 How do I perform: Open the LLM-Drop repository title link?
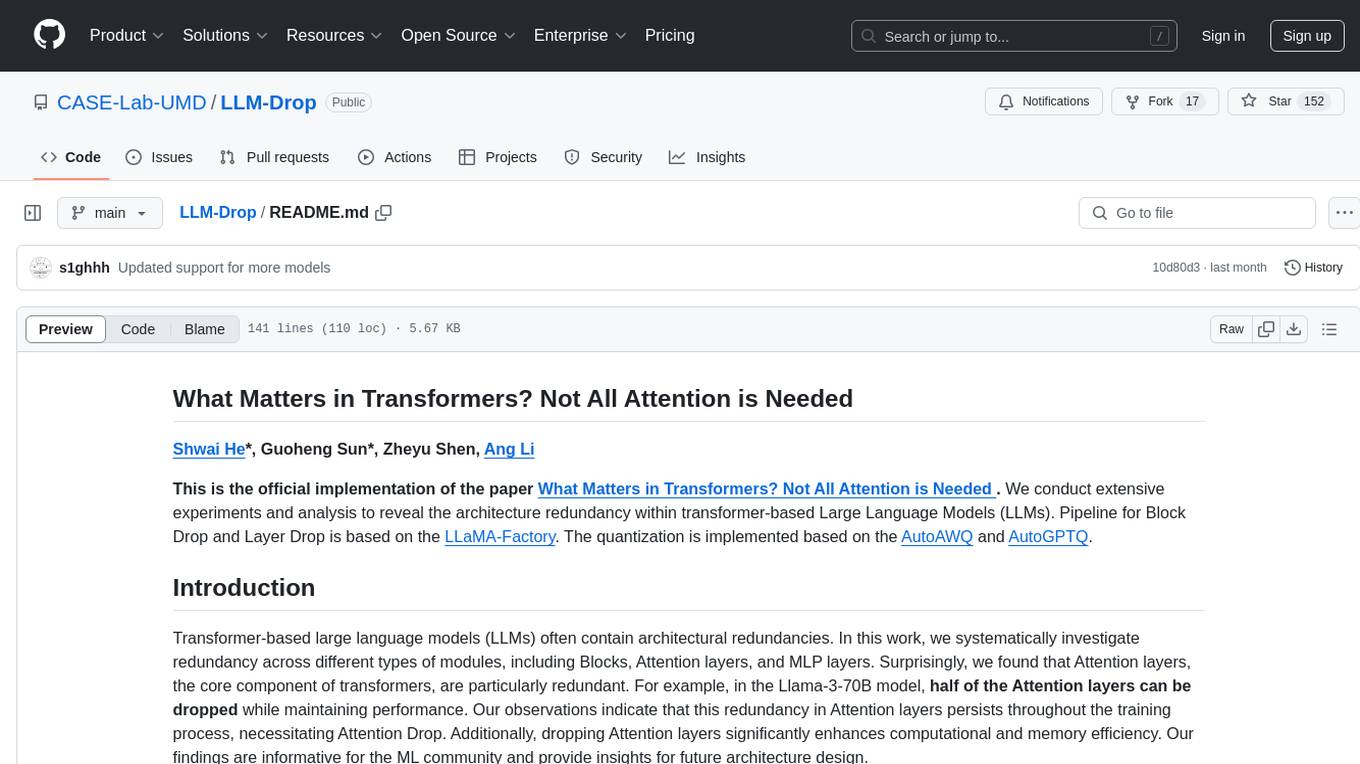coord(268,102)
